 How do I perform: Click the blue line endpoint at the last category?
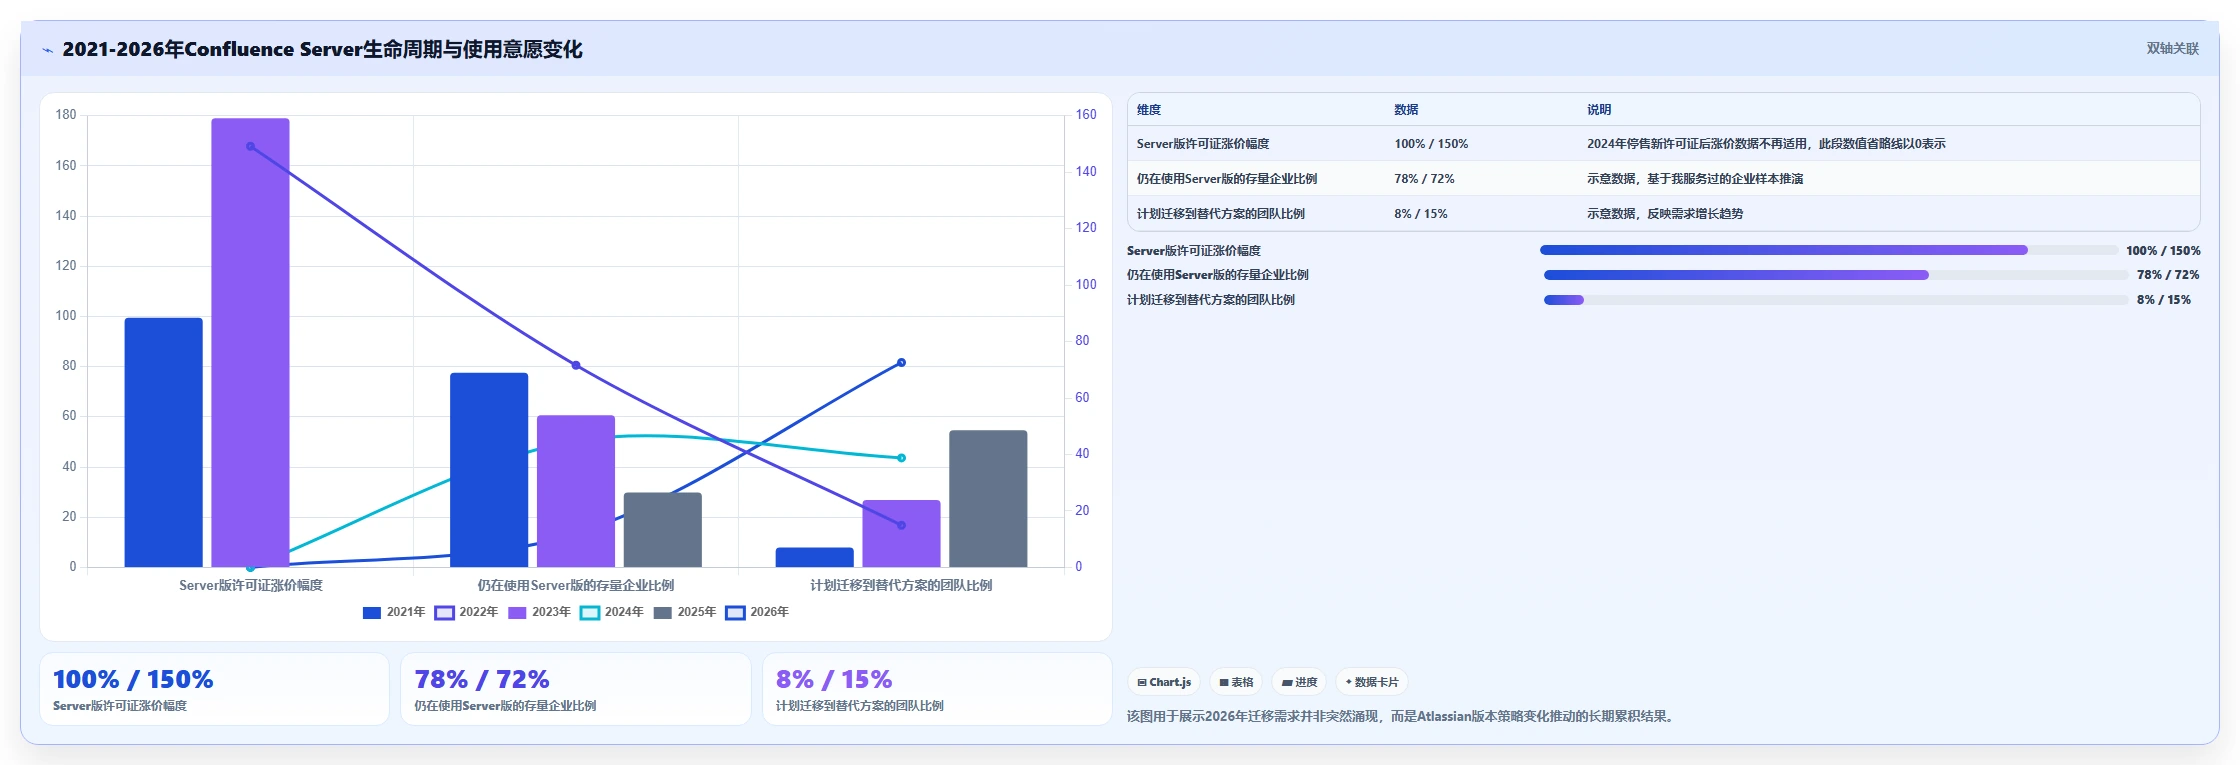901,363
